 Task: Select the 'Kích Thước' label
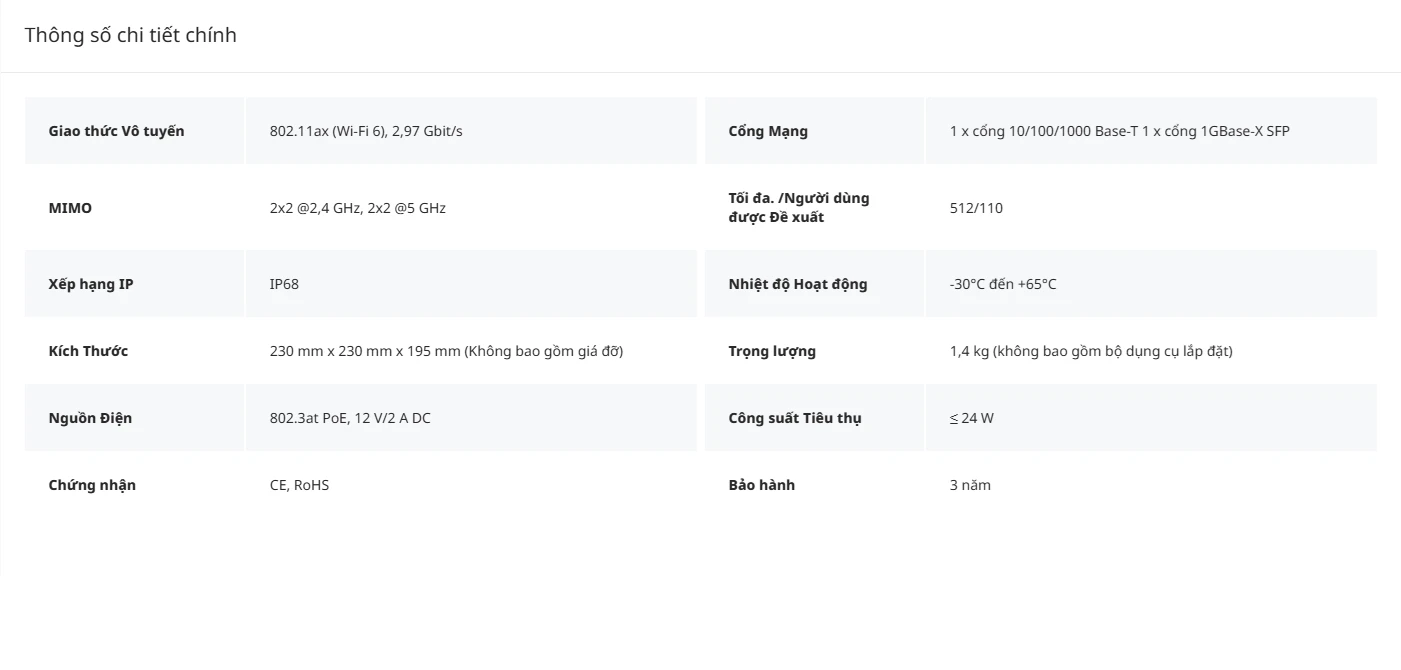[x=88, y=351]
